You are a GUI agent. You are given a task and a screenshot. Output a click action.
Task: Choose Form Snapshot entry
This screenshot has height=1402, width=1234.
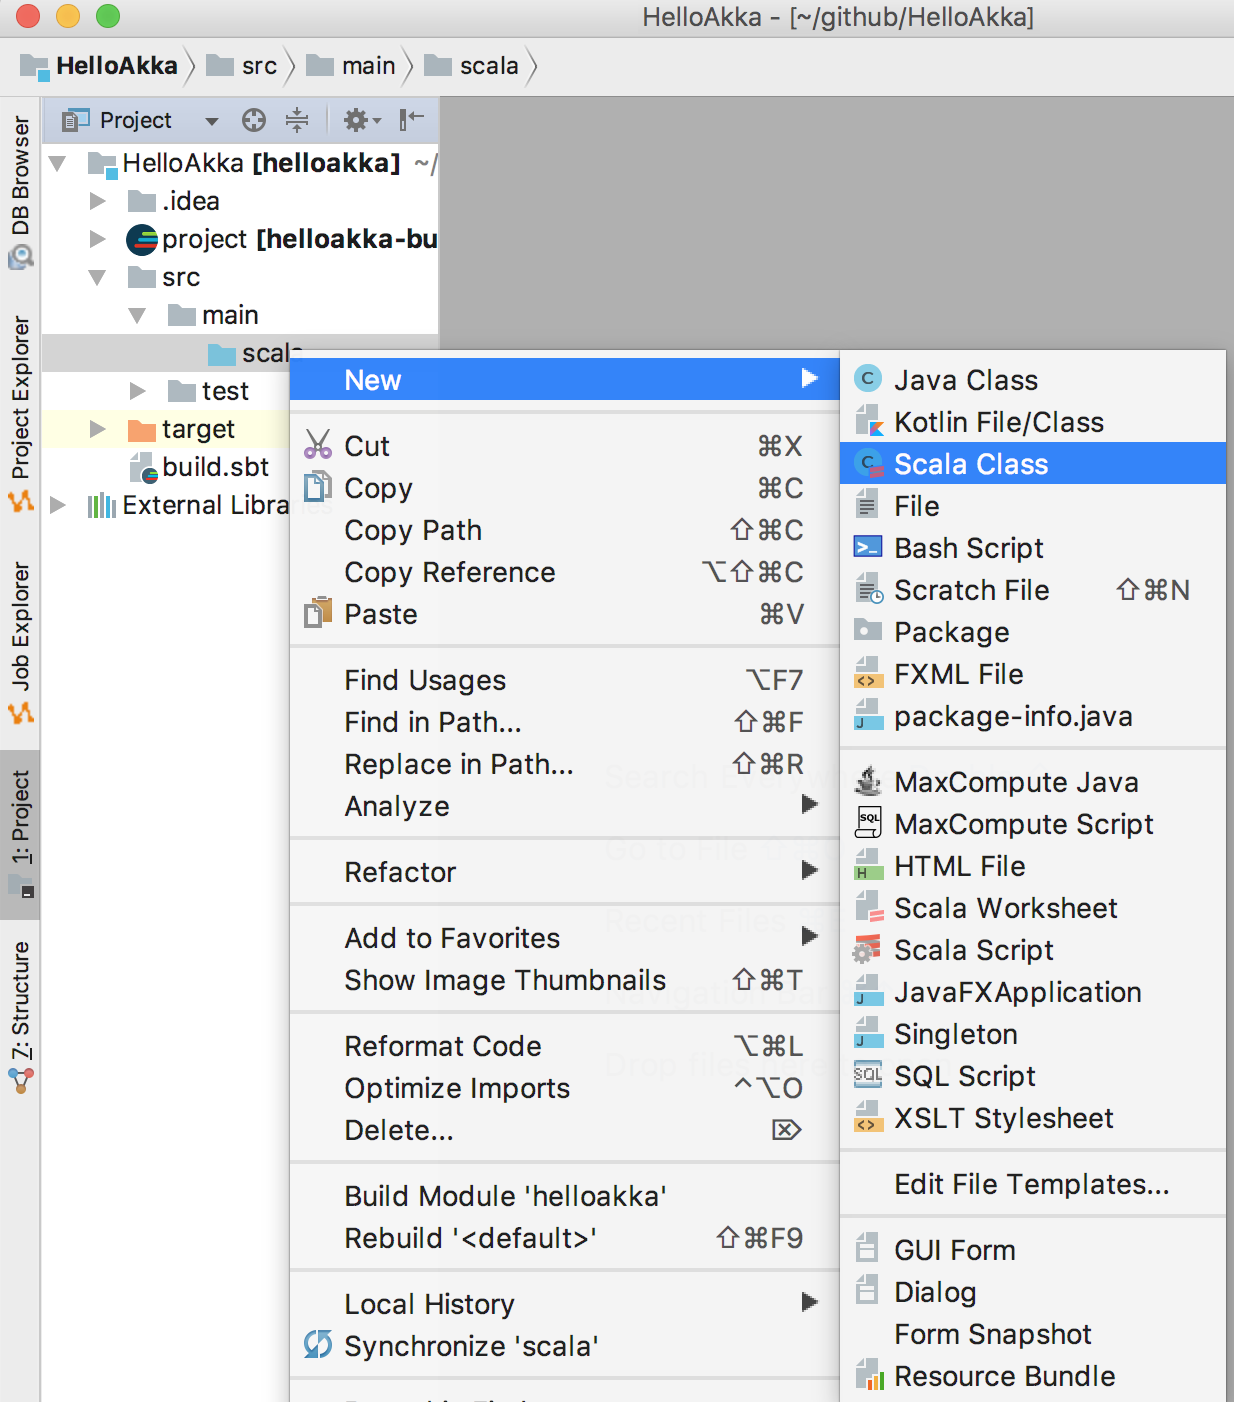pyautogui.click(x=1033, y=1333)
